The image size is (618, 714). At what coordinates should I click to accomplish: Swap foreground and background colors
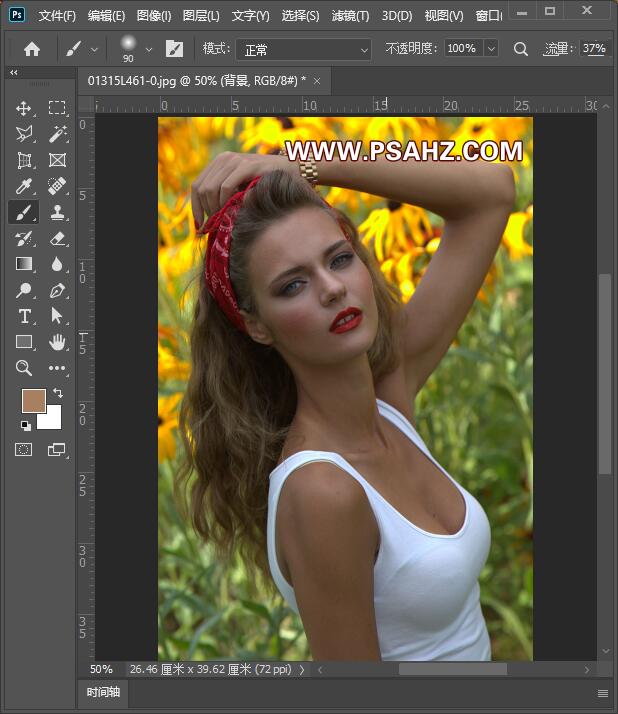58,392
